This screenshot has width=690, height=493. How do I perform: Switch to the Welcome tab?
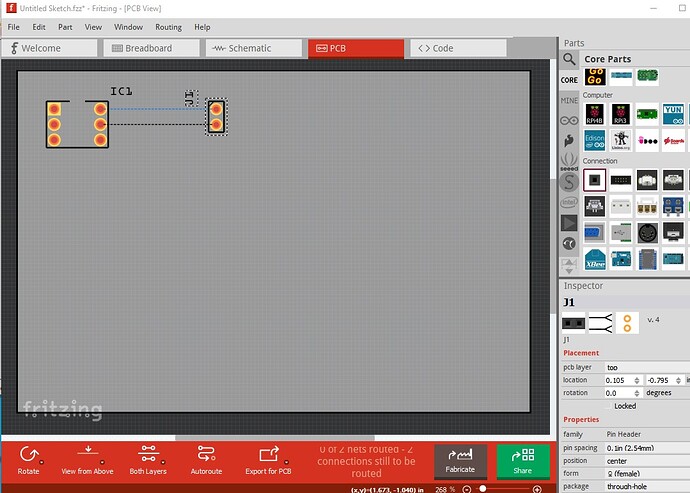tap(49, 48)
